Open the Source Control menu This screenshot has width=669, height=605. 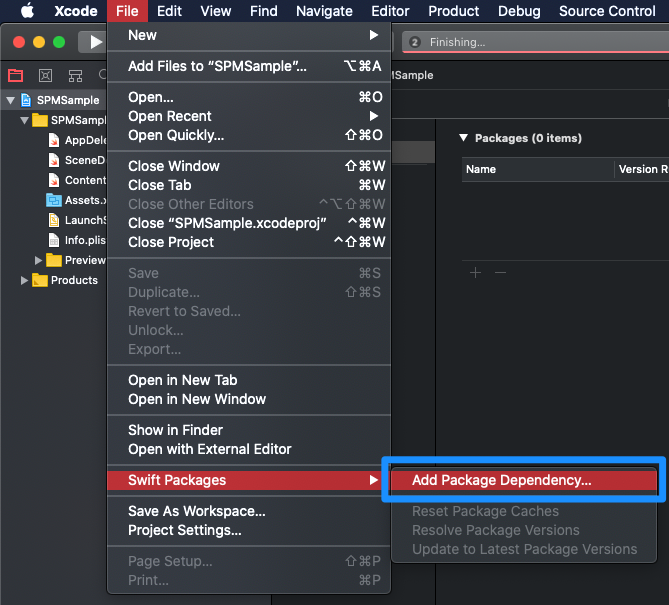pyautogui.click(x=607, y=11)
